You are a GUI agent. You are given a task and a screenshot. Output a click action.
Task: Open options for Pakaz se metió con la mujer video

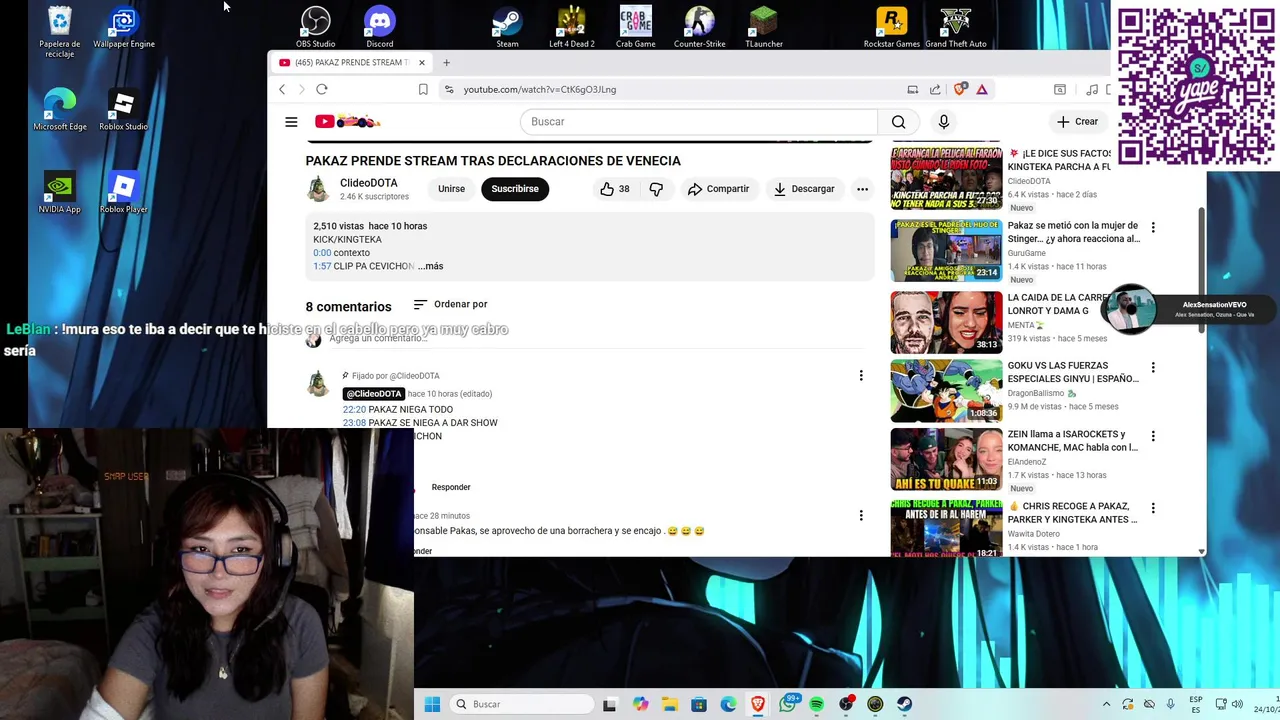(x=1153, y=228)
